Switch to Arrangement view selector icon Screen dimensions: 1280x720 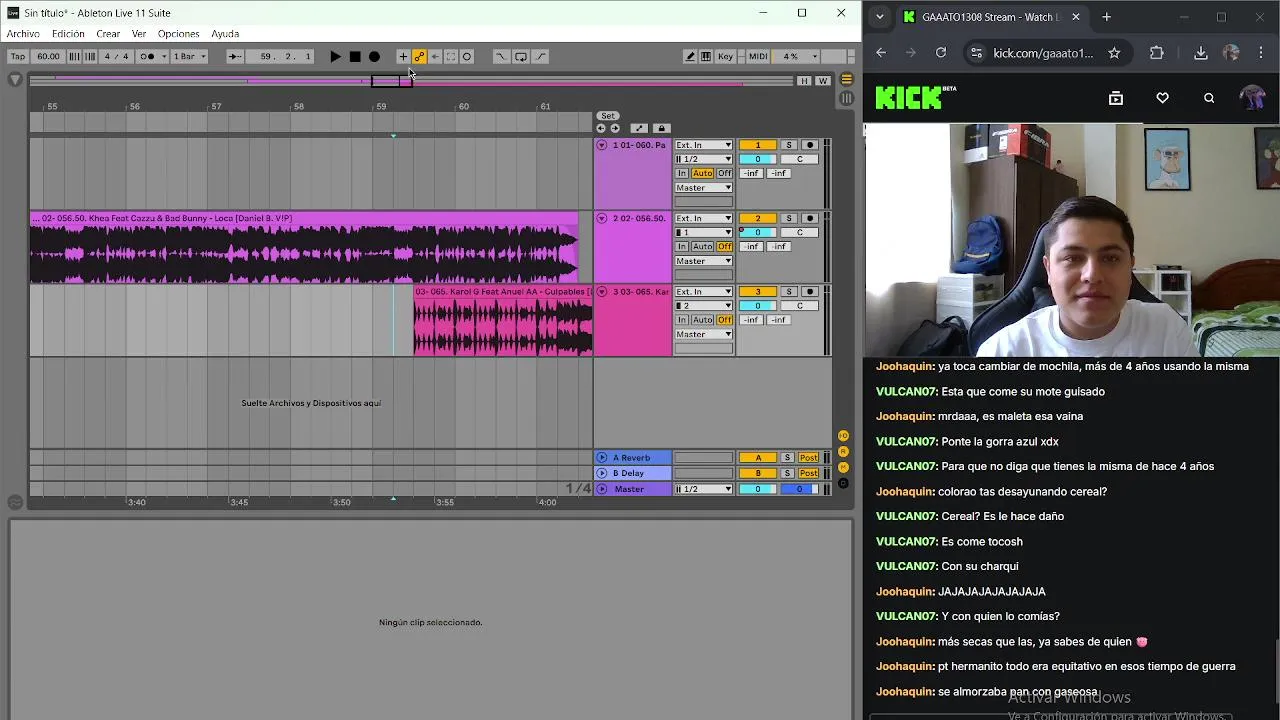point(846,80)
